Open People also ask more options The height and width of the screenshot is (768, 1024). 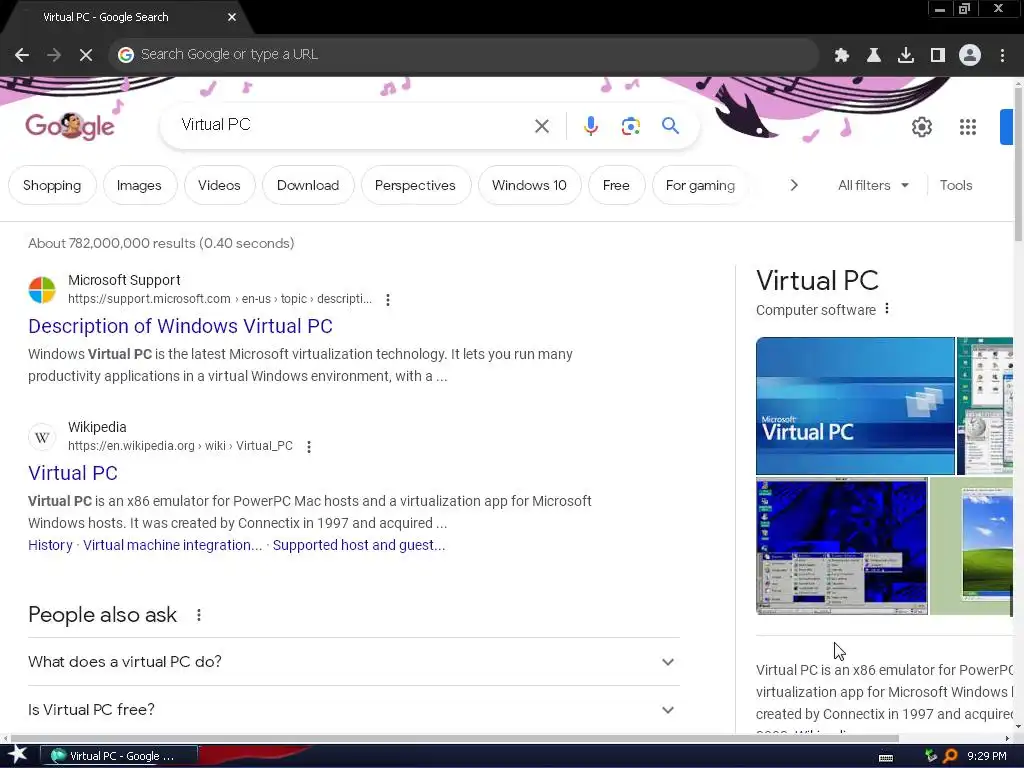199,615
